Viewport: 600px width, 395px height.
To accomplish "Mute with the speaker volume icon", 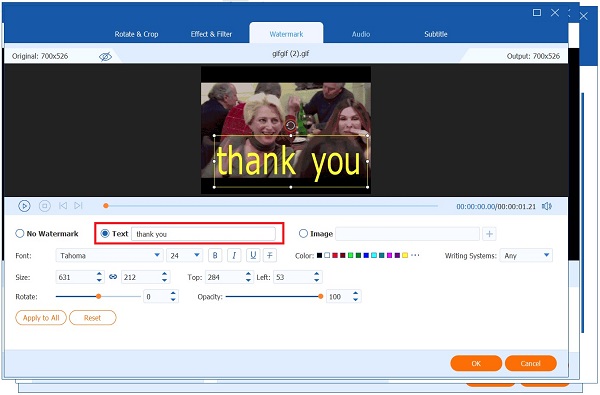I will 547,207.
